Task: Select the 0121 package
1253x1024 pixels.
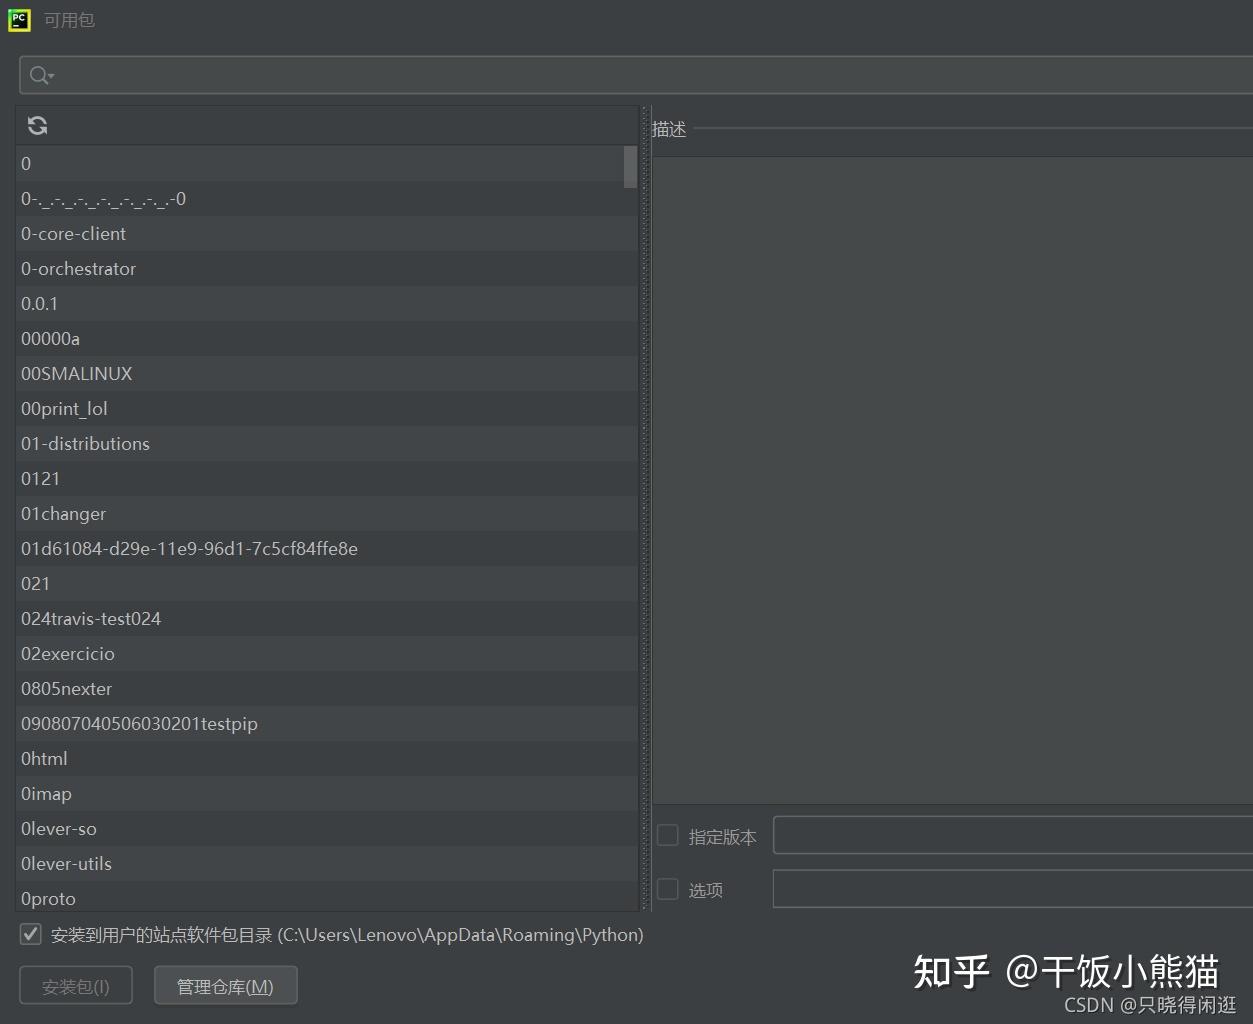Action: click(40, 478)
